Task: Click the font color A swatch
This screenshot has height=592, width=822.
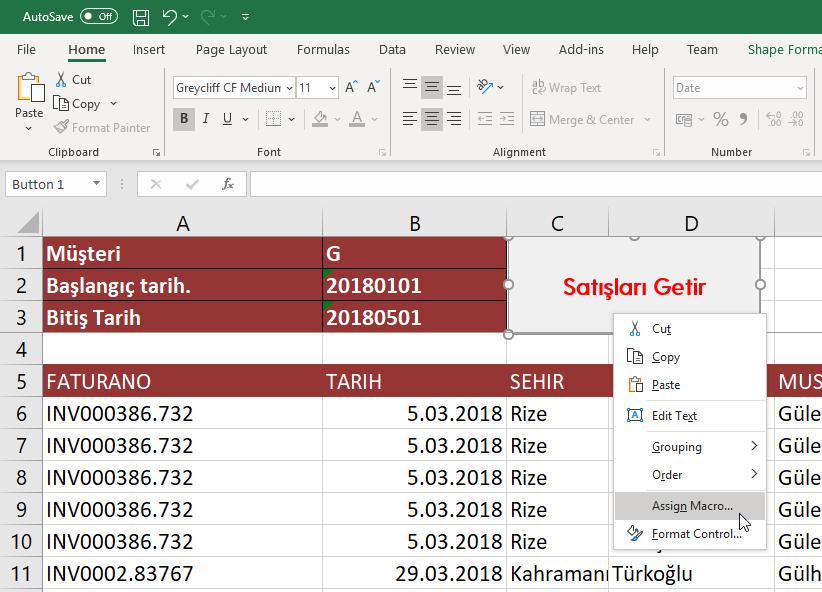Action: click(x=357, y=119)
